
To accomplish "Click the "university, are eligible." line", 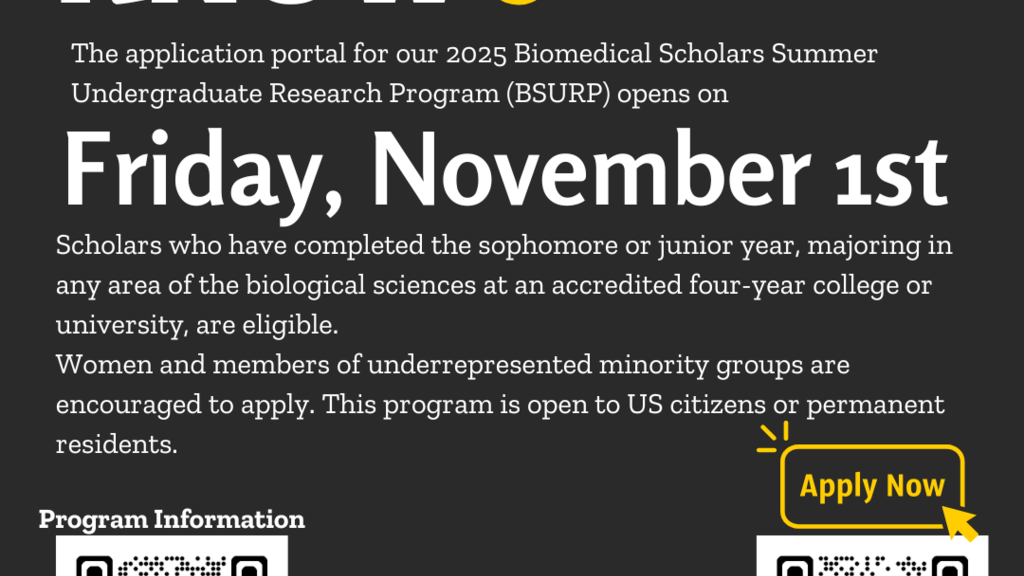I will point(197,325).
